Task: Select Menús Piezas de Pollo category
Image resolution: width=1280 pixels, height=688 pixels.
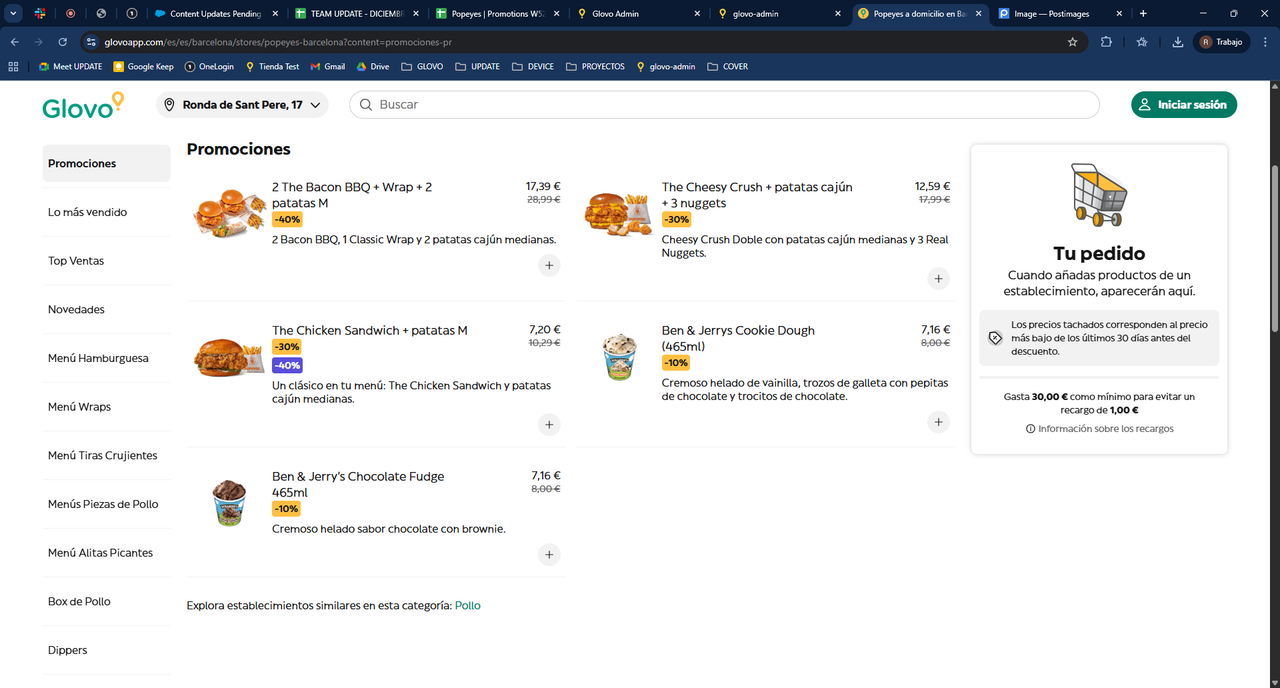Action: pos(106,504)
